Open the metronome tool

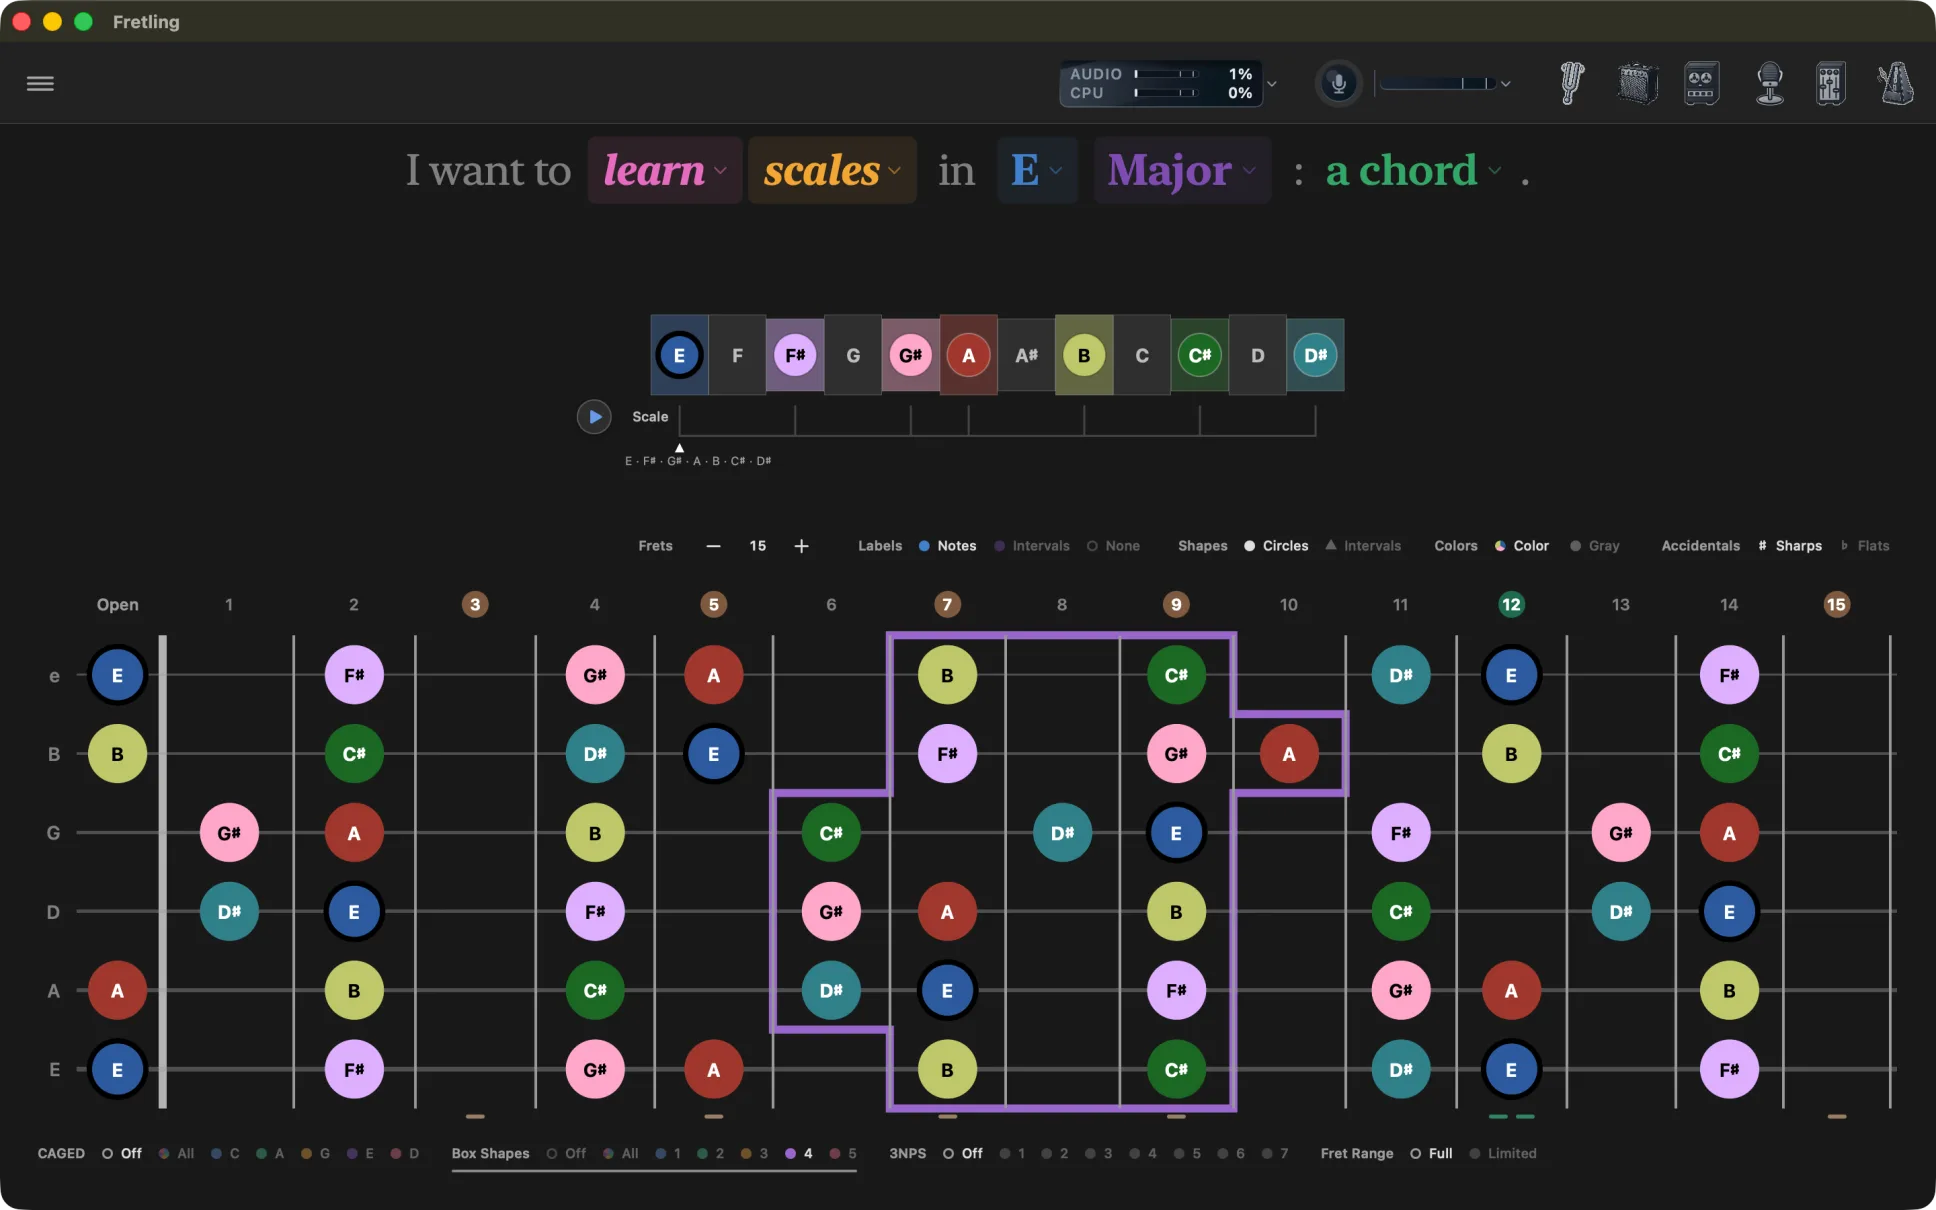pos(1895,83)
